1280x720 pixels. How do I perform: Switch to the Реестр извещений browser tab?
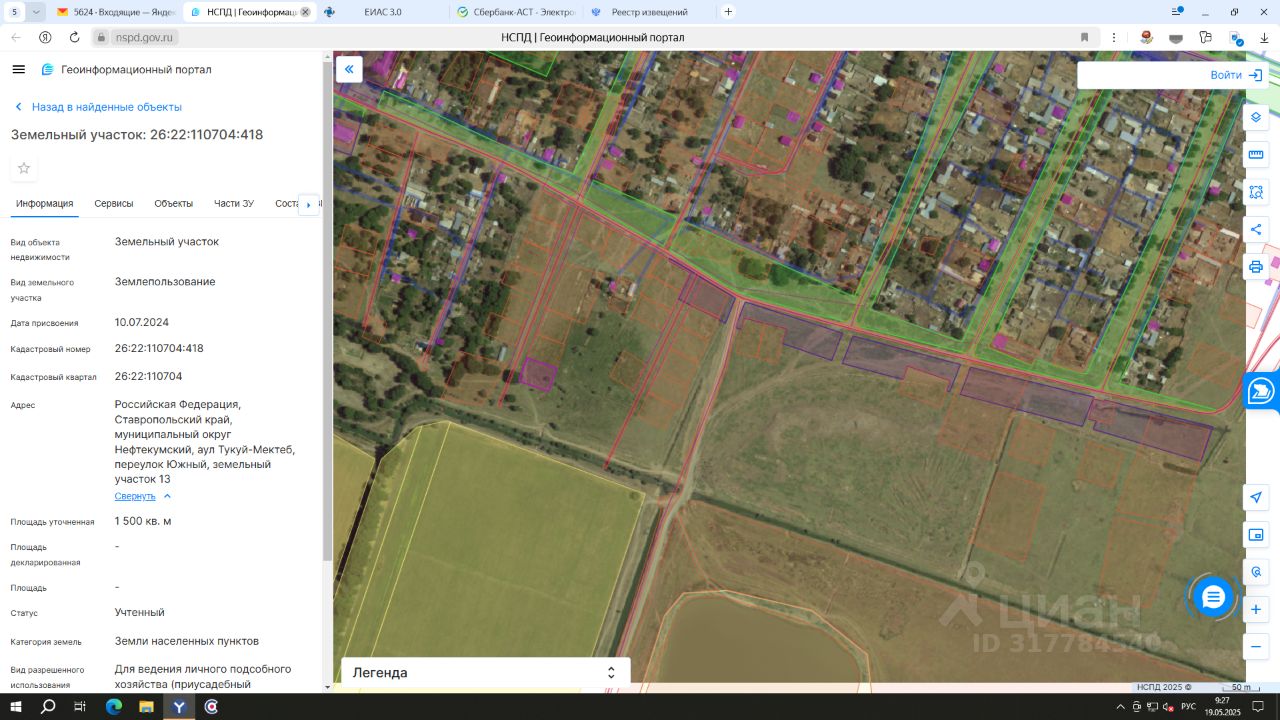[x=648, y=12]
